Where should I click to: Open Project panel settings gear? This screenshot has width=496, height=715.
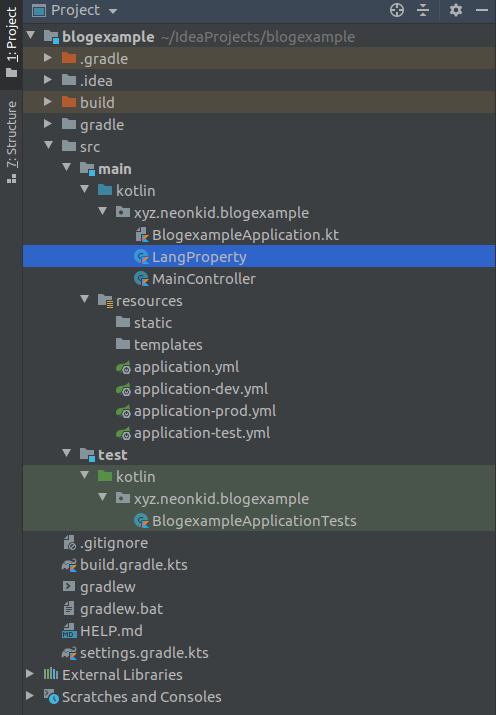click(x=455, y=10)
